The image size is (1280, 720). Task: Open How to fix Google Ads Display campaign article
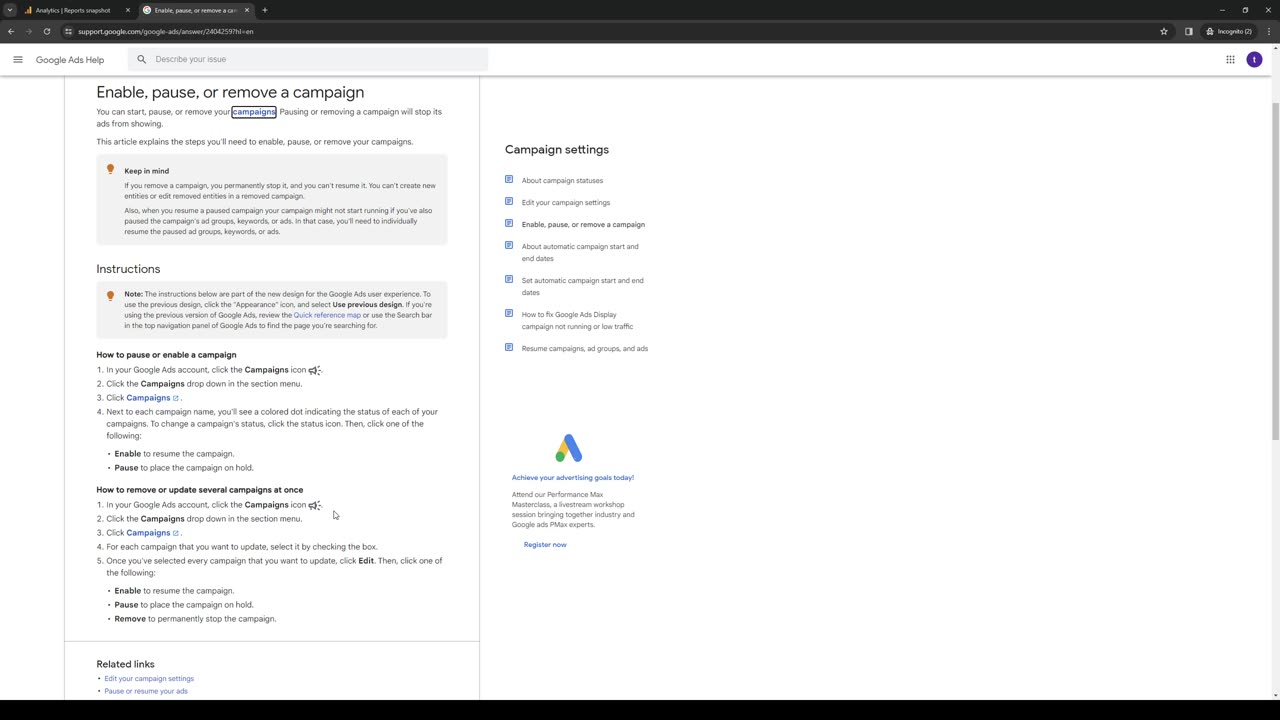click(577, 320)
